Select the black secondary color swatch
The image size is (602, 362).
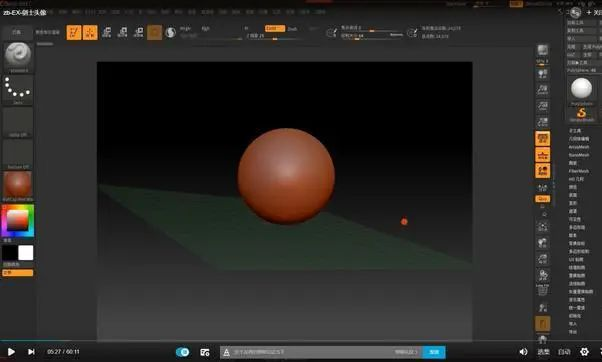(10, 253)
